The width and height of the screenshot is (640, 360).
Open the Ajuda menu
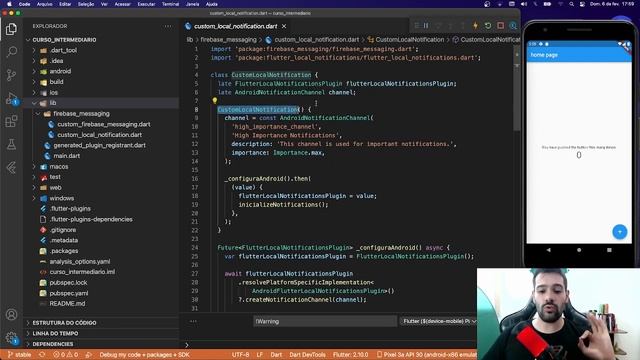(211, 4)
